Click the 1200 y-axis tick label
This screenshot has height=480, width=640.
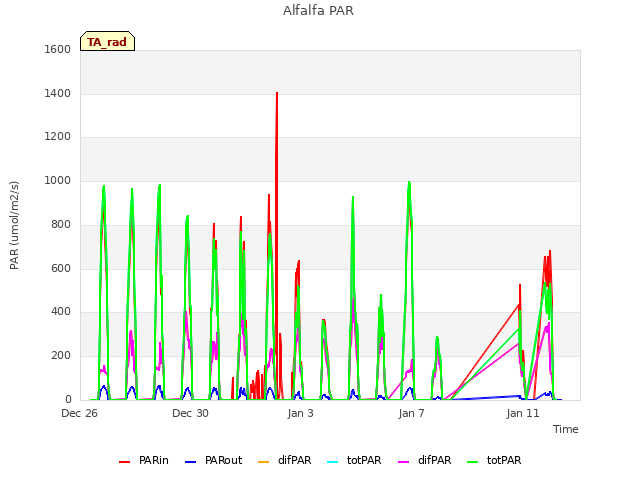[58, 137]
